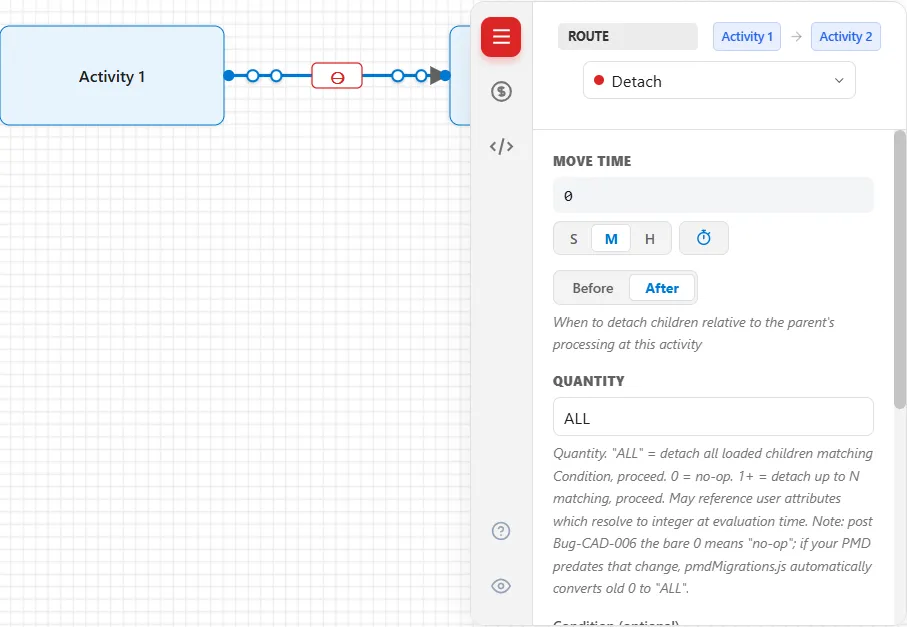This screenshot has width=907, height=627.
Task: Open the Detach route type dropdown
Action: click(719, 80)
